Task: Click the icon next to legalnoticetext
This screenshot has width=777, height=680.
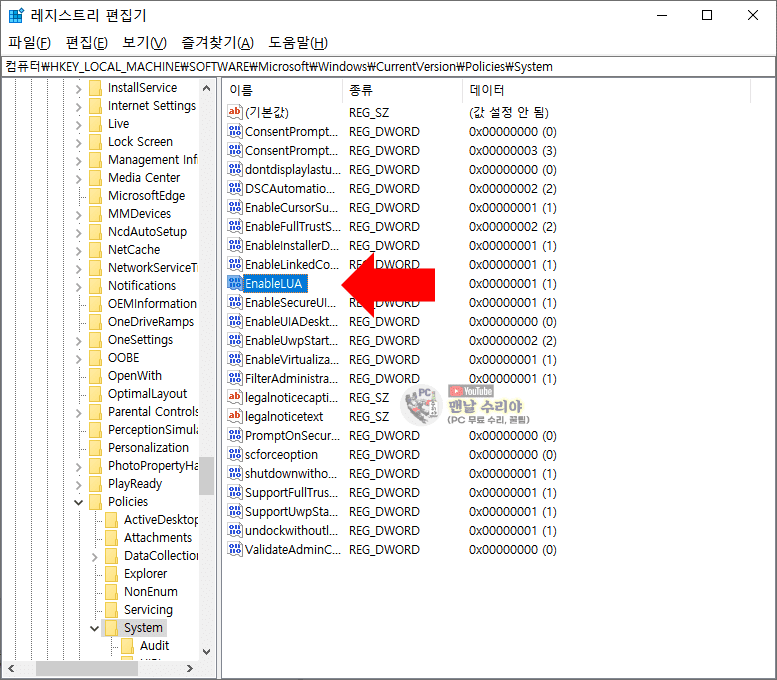Action: coord(235,416)
